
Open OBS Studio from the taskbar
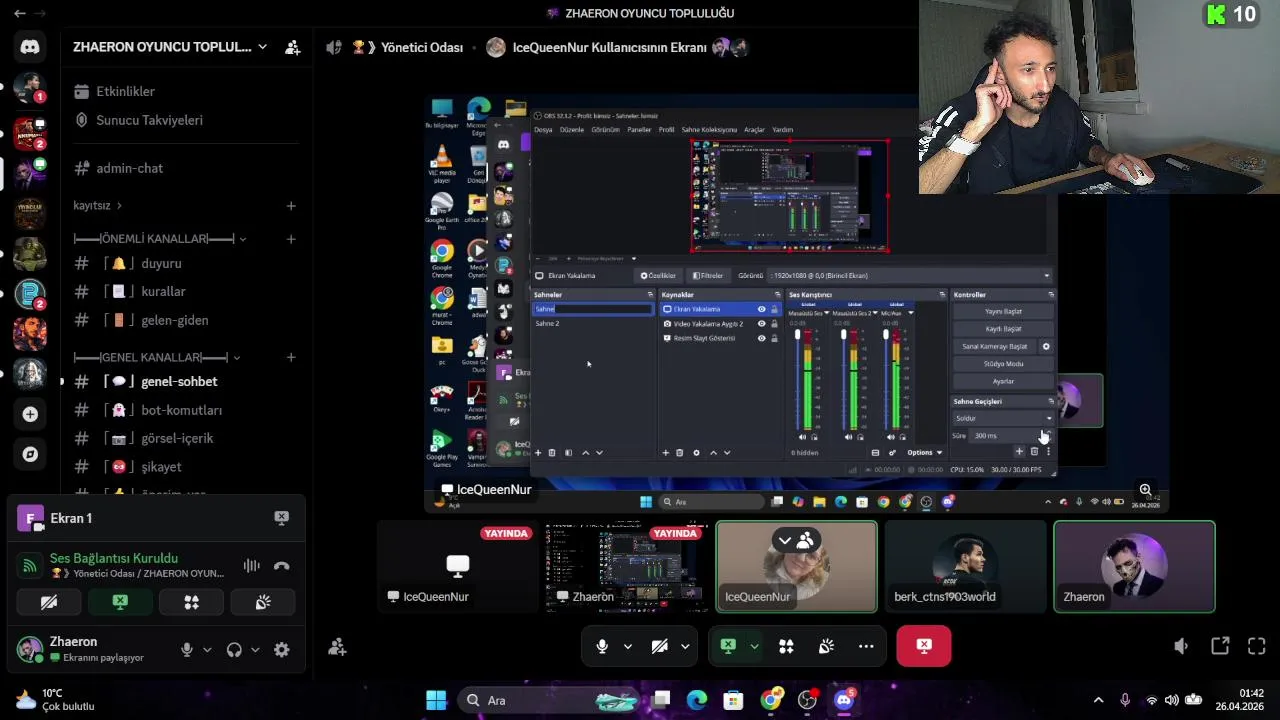point(807,700)
